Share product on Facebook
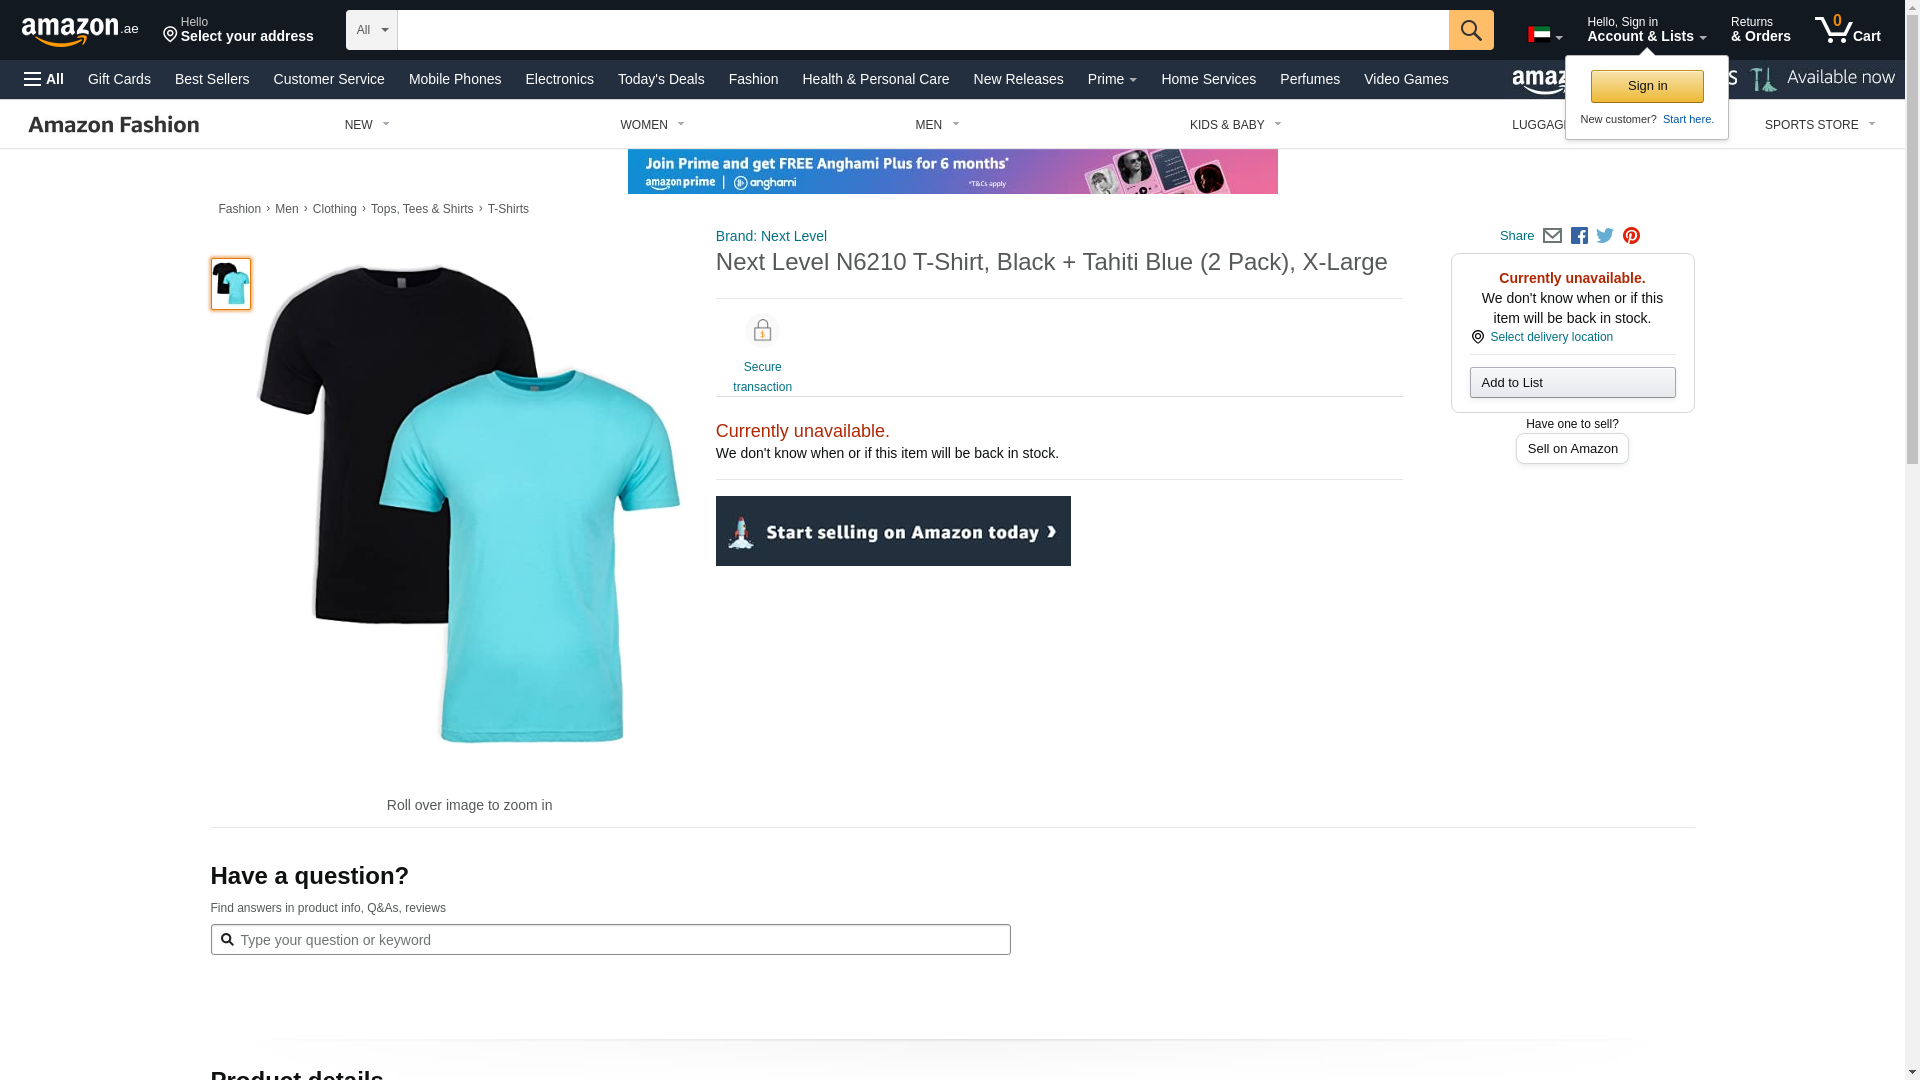 pos(1579,236)
